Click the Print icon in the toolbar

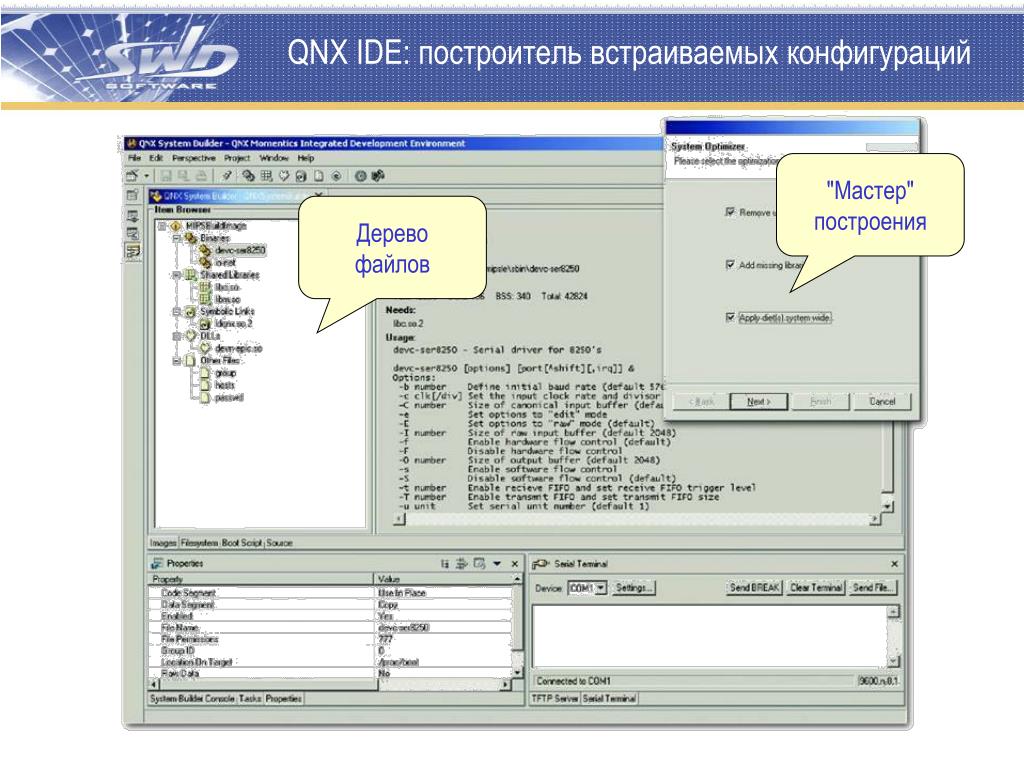[x=201, y=176]
